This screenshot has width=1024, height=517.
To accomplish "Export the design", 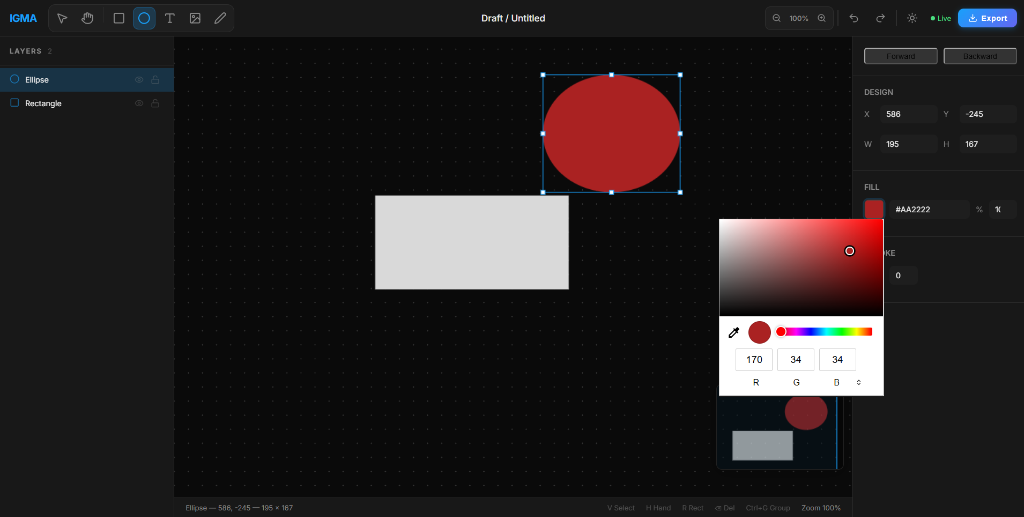I will (987, 18).
